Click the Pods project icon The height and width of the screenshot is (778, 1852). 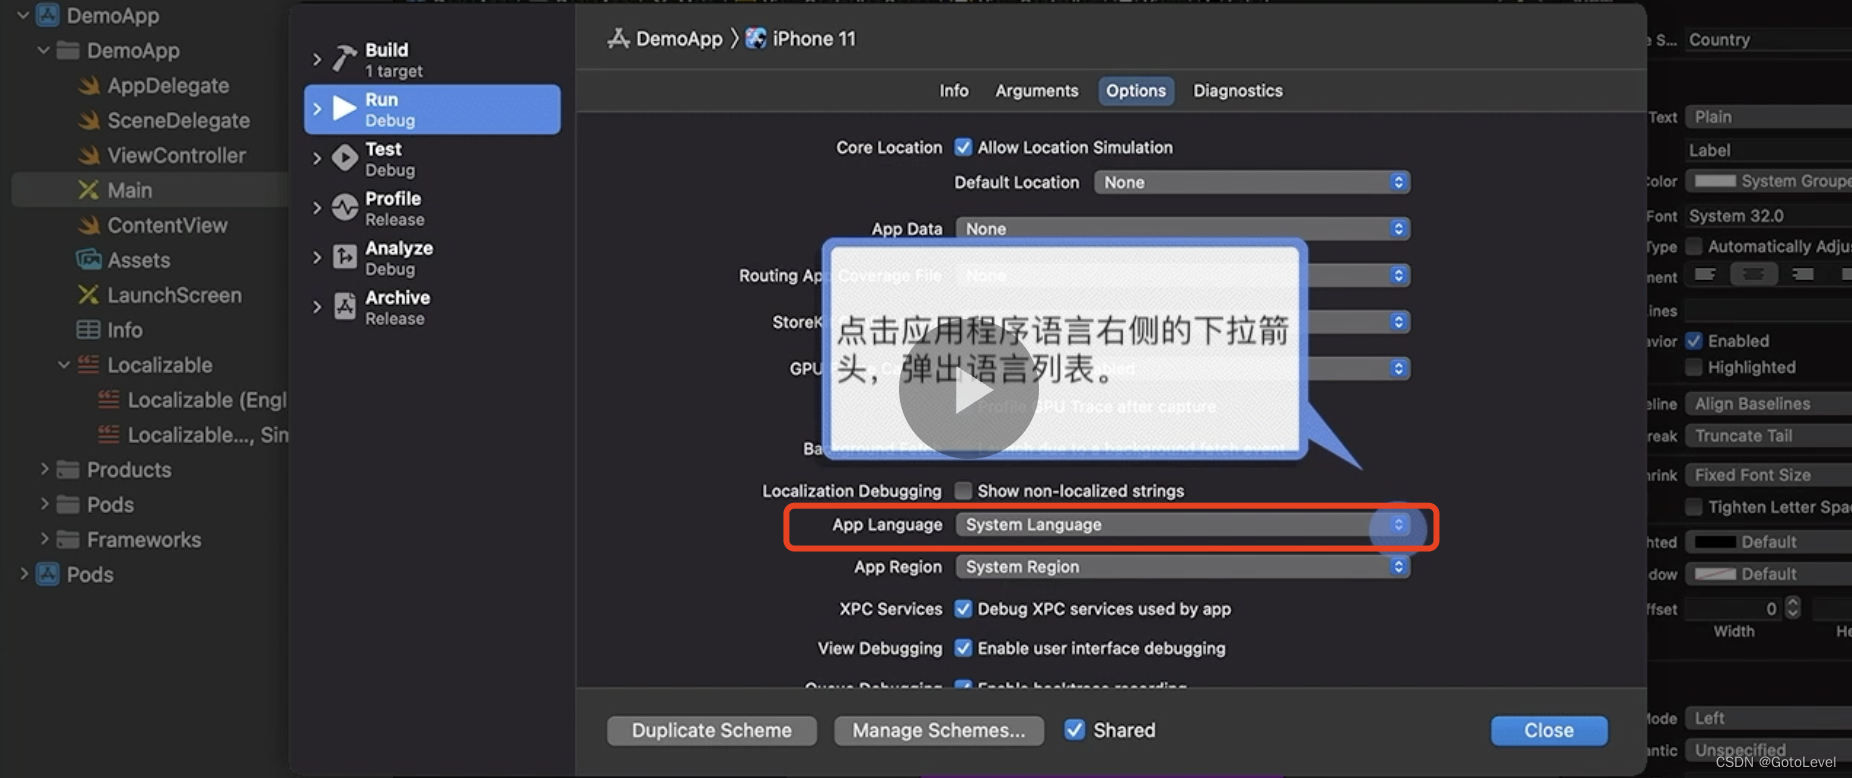tap(48, 575)
